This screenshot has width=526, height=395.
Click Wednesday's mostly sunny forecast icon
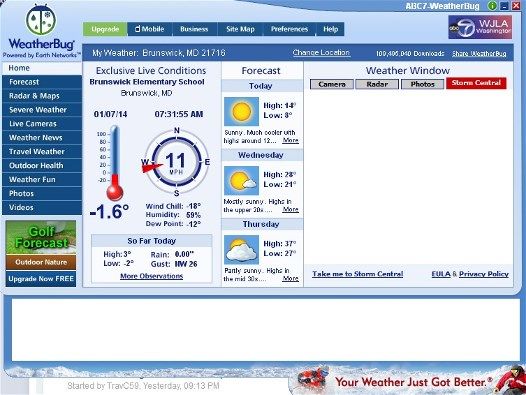click(241, 181)
